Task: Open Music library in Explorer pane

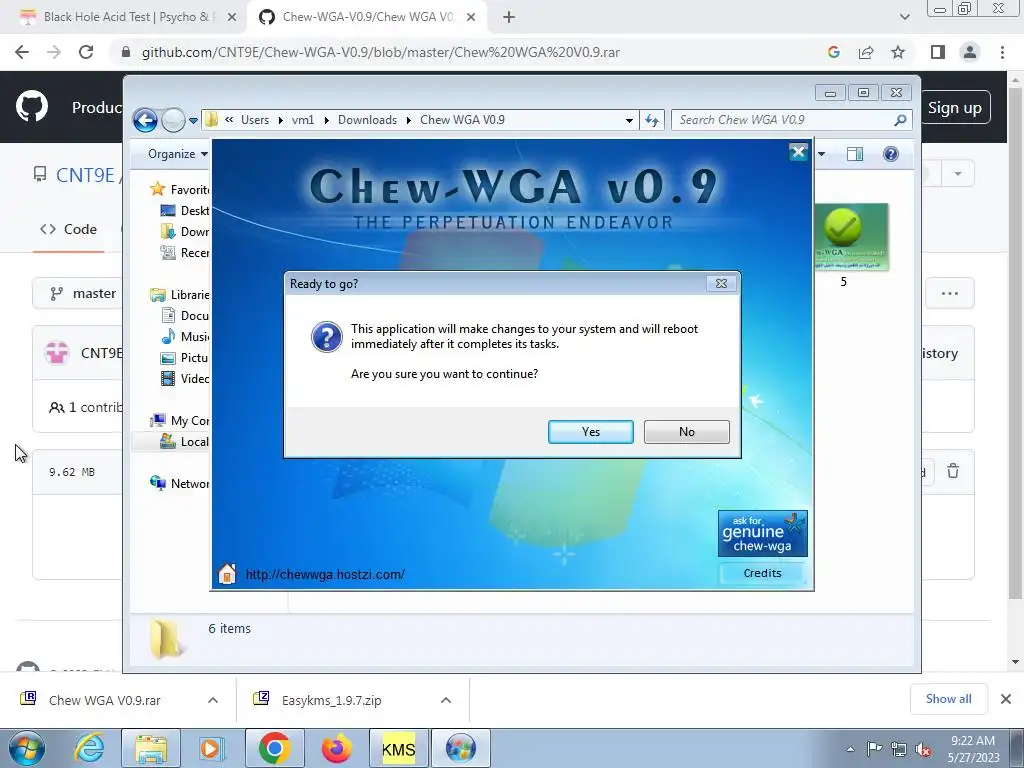Action: (185, 336)
